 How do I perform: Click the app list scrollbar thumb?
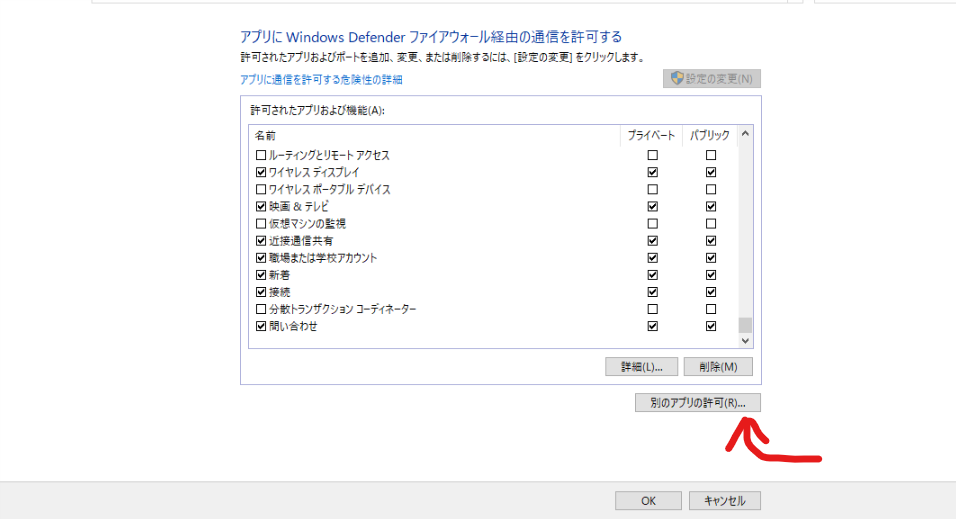point(745,325)
